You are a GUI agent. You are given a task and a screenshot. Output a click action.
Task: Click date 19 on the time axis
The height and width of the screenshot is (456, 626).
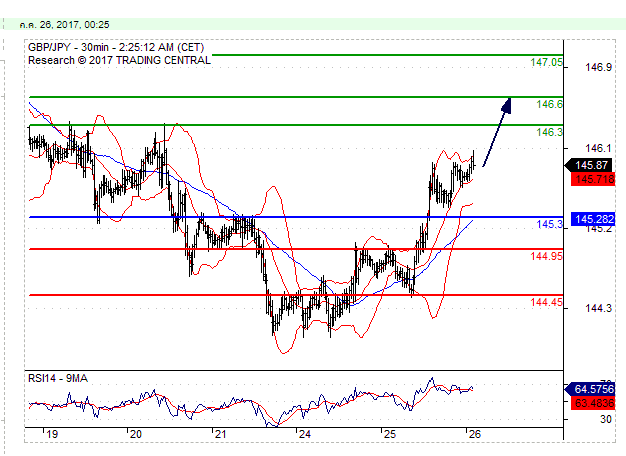(50, 434)
